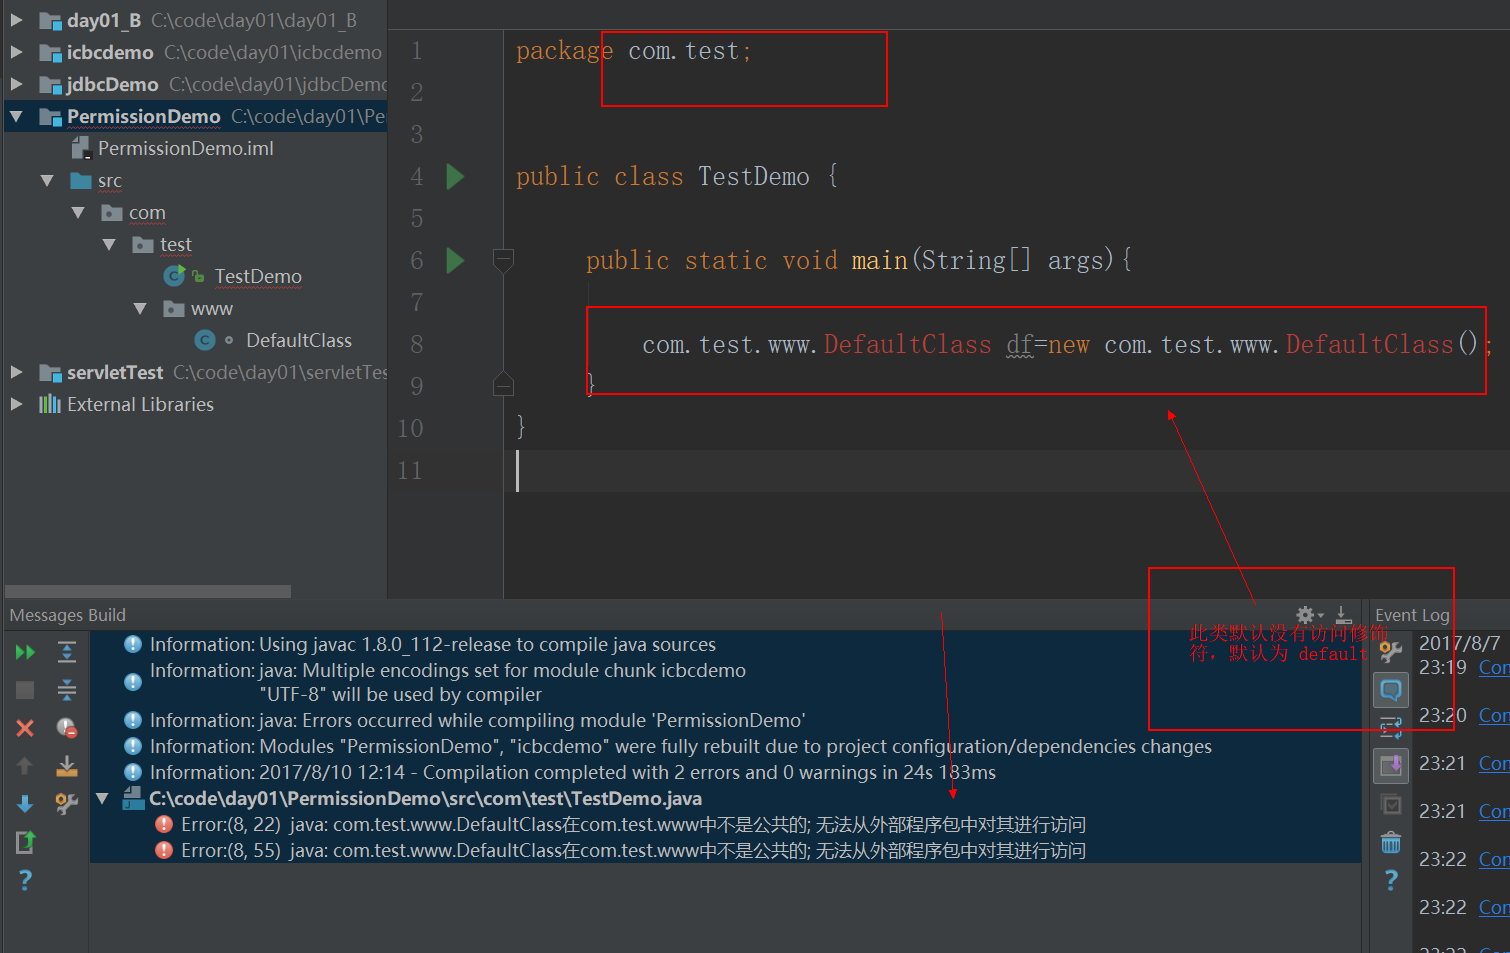1510x953 pixels.
Task: Expand External Libraries node
Action: [16, 404]
